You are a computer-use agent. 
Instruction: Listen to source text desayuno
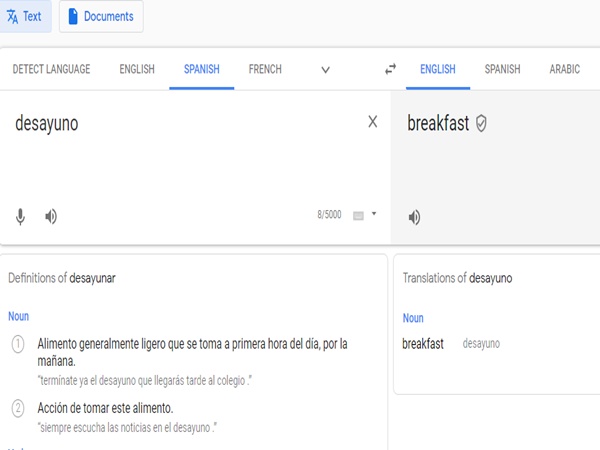click(51, 216)
